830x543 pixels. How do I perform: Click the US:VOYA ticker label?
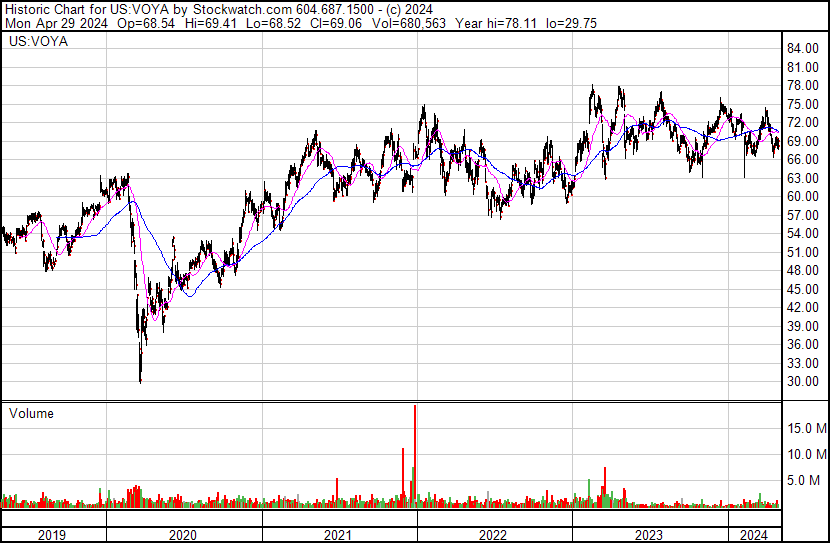(38, 42)
